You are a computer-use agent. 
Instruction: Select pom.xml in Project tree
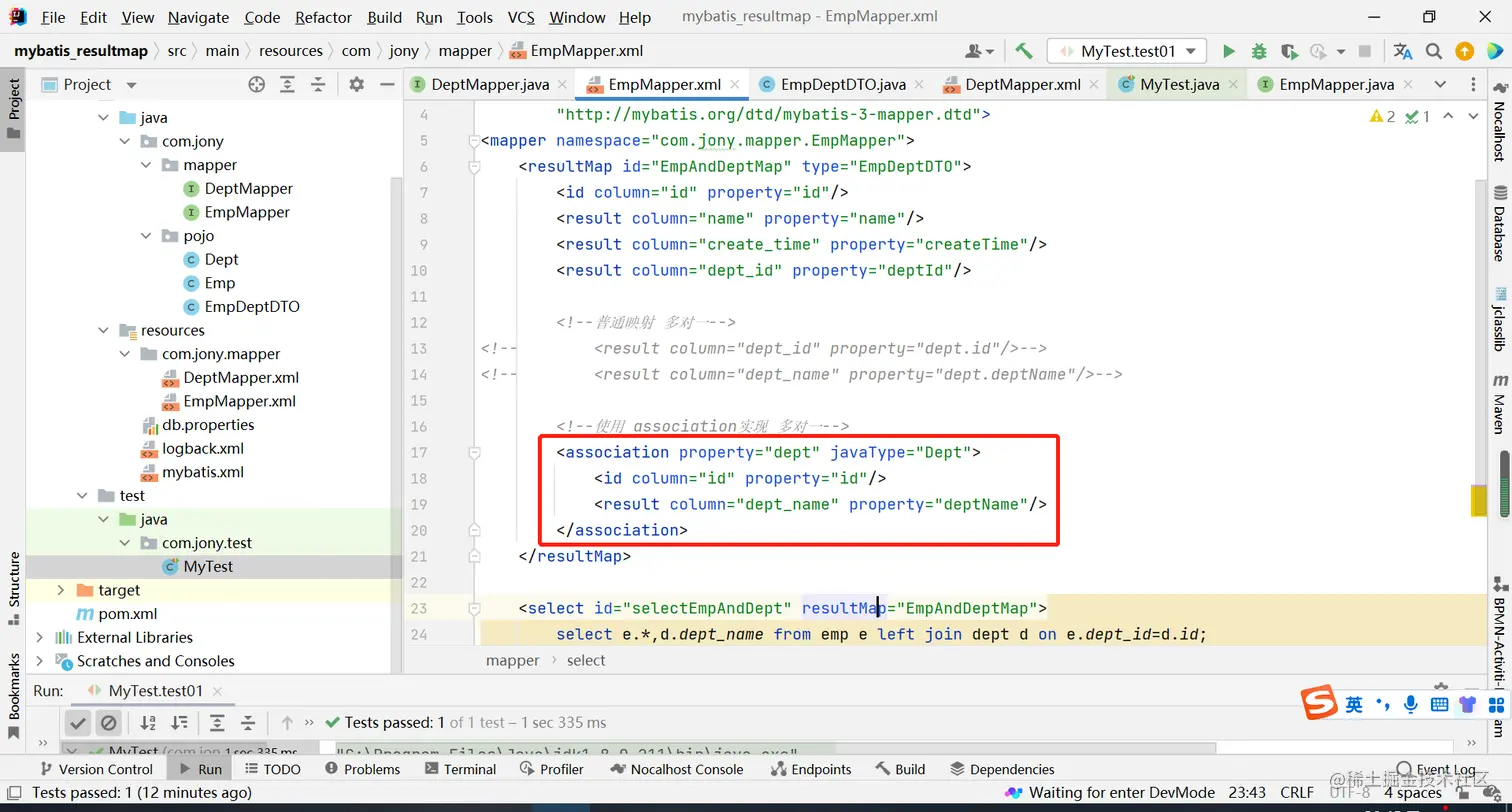tap(128, 614)
